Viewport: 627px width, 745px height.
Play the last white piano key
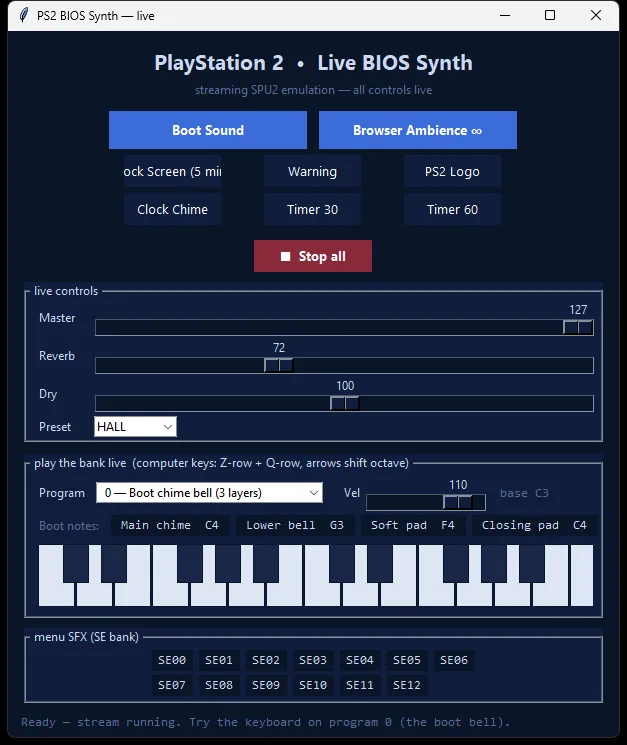582,575
